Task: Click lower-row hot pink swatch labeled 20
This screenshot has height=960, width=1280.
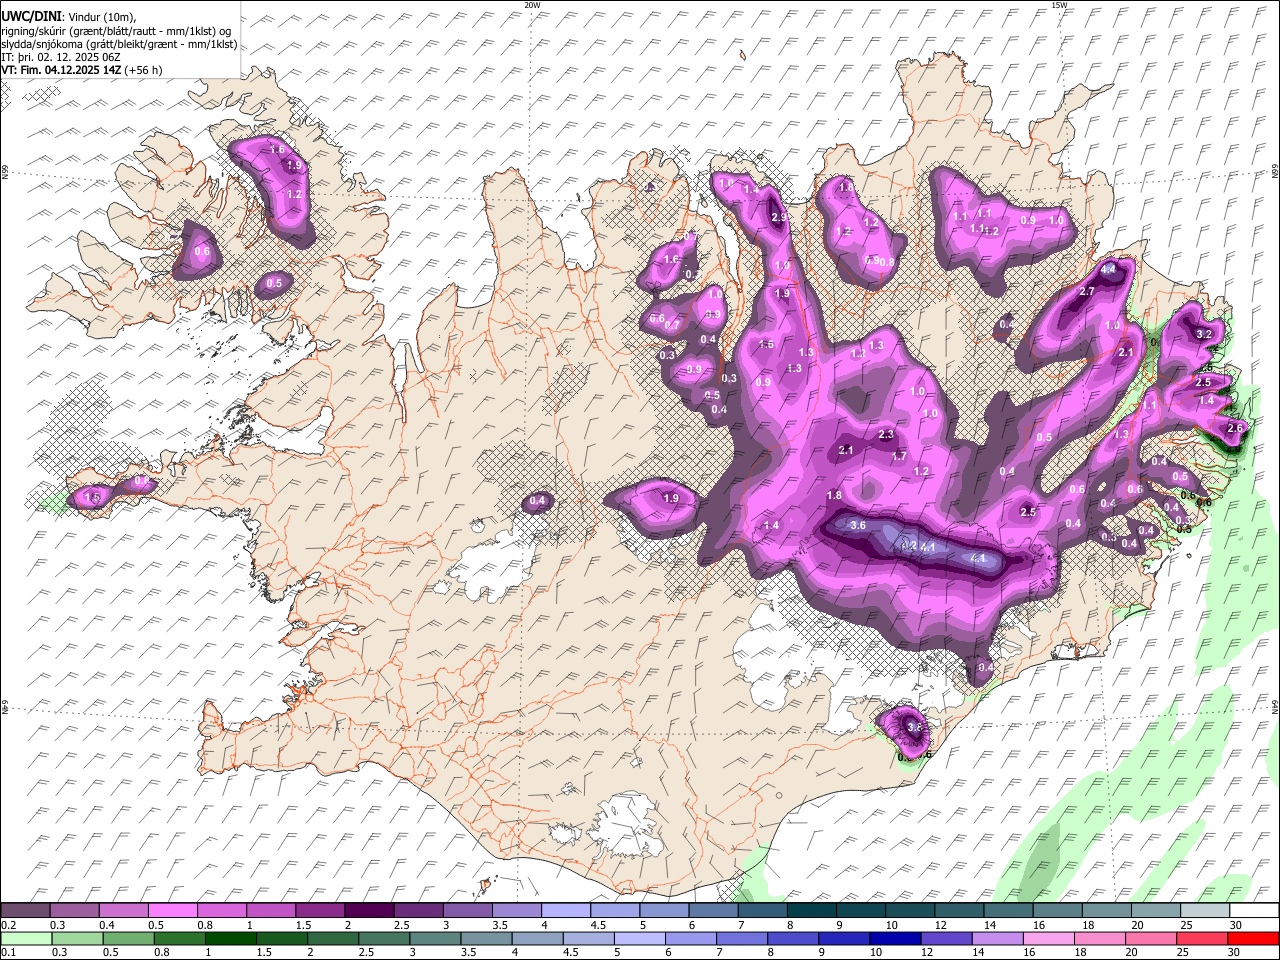Action: (1150, 938)
